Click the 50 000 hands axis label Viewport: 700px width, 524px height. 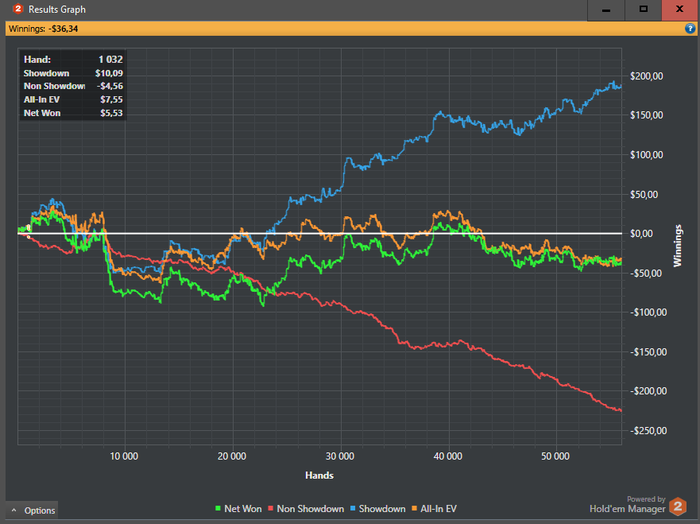(555, 456)
